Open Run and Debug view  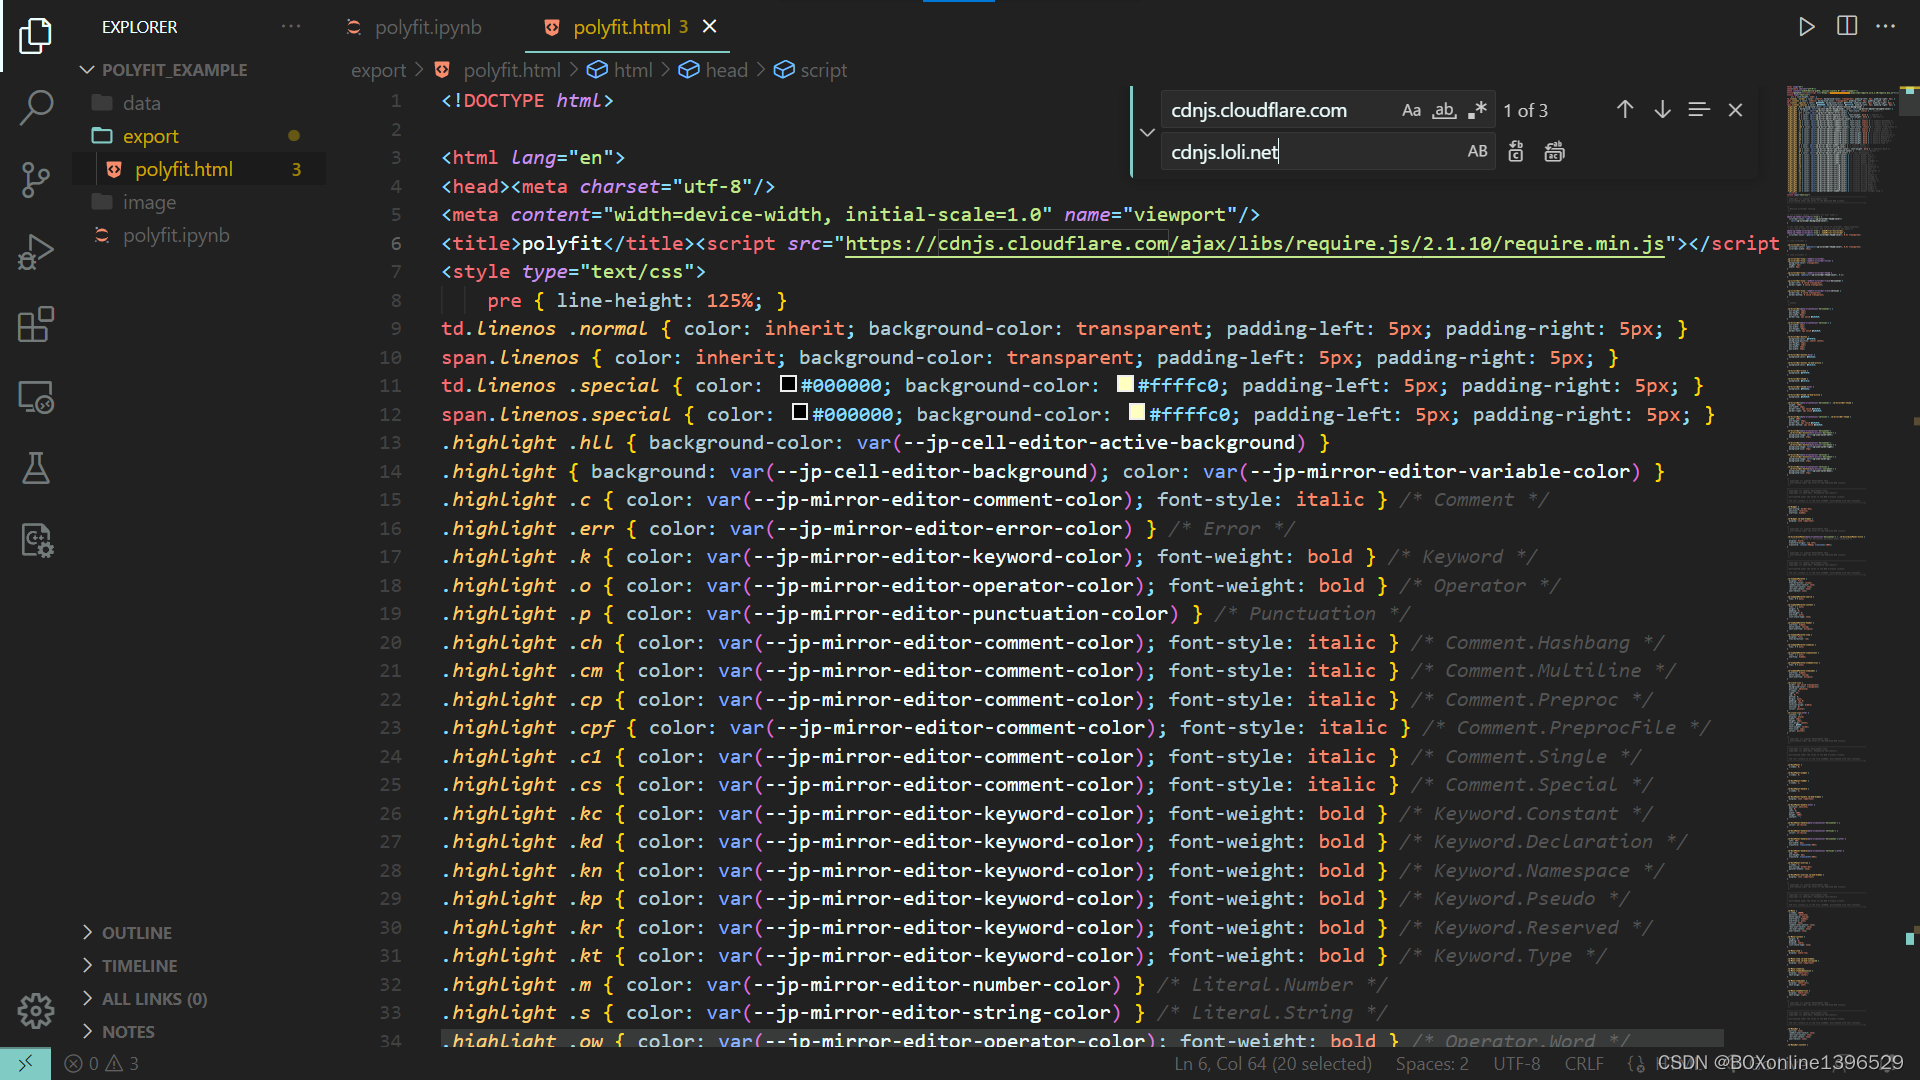pyautogui.click(x=36, y=252)
